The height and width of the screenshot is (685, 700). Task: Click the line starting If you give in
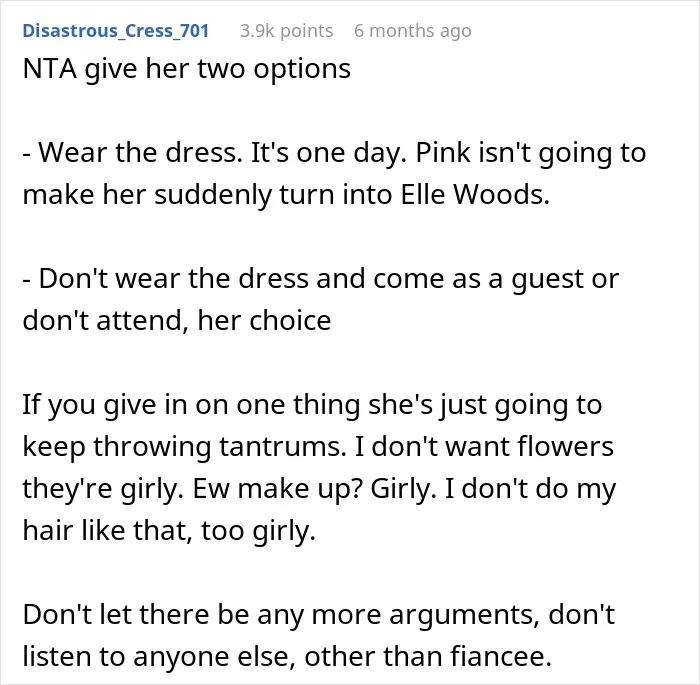(x=312, y=405)
